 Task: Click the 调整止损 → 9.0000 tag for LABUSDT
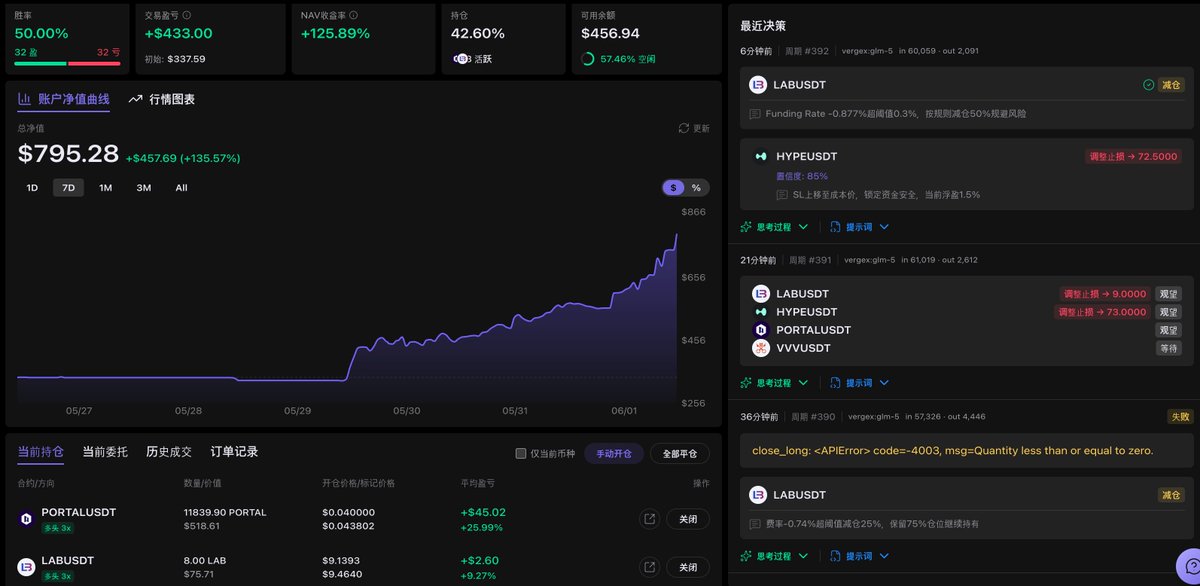[1105, 294]
